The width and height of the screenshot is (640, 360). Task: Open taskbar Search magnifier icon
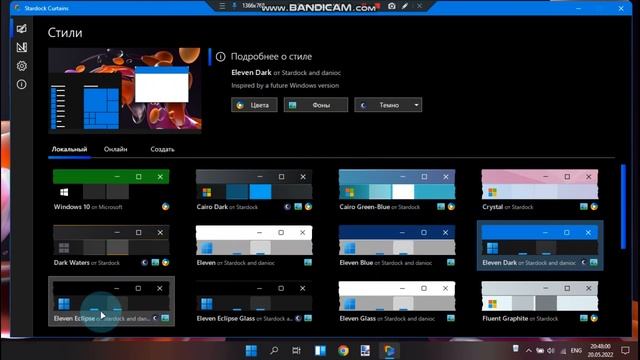point(274,350)
